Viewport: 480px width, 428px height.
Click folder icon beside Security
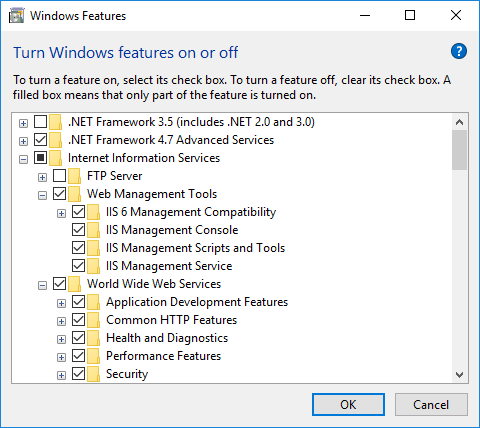click(93, 374)
